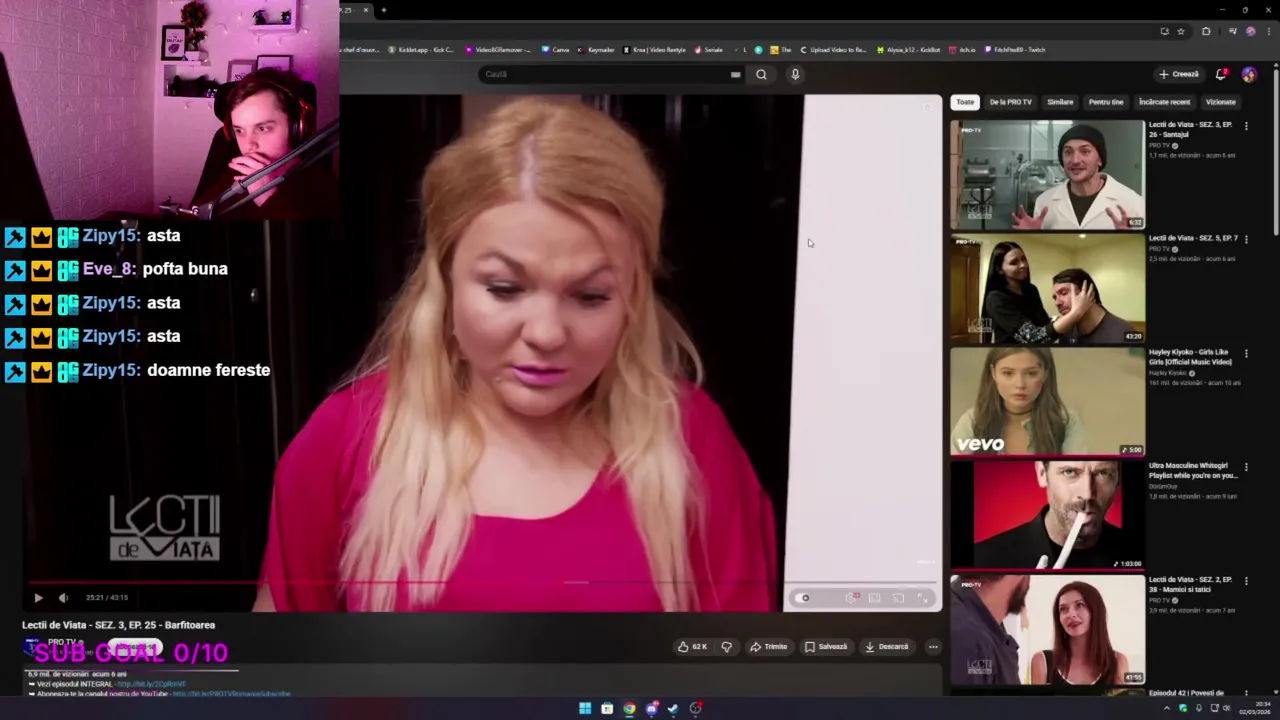This screenshot has height=720, width=1280.
Task: Download the video with Descarcă button
Action: (887, 647)
